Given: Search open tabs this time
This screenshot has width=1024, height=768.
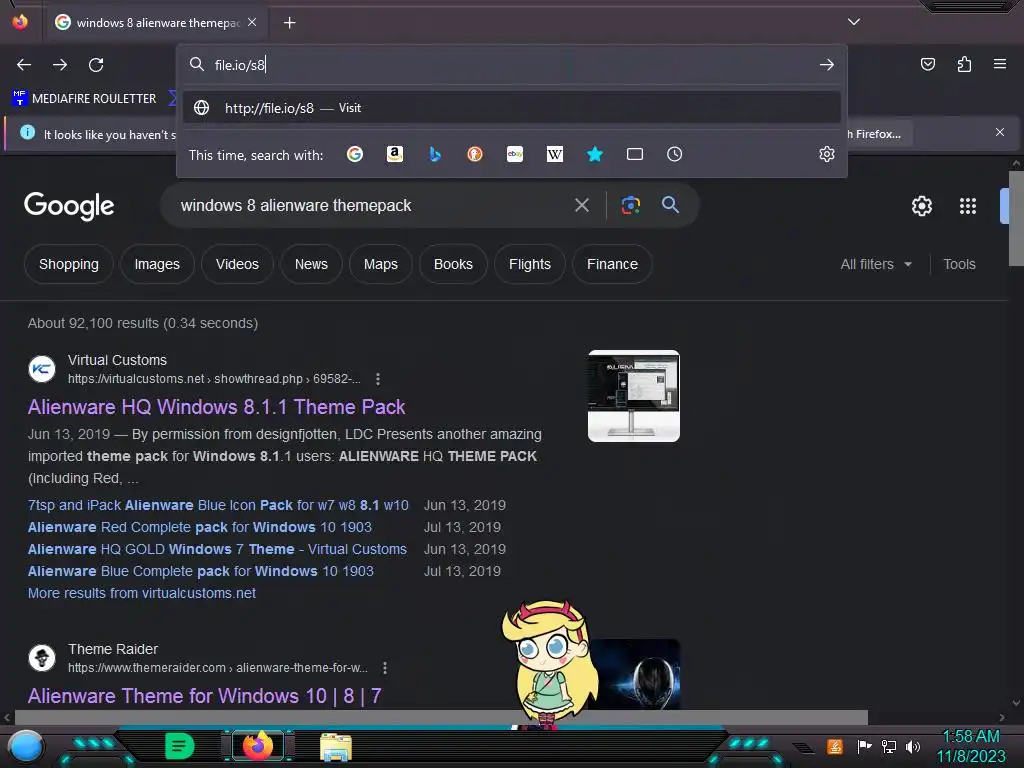Looking at the screenshot, I should 635,154.
